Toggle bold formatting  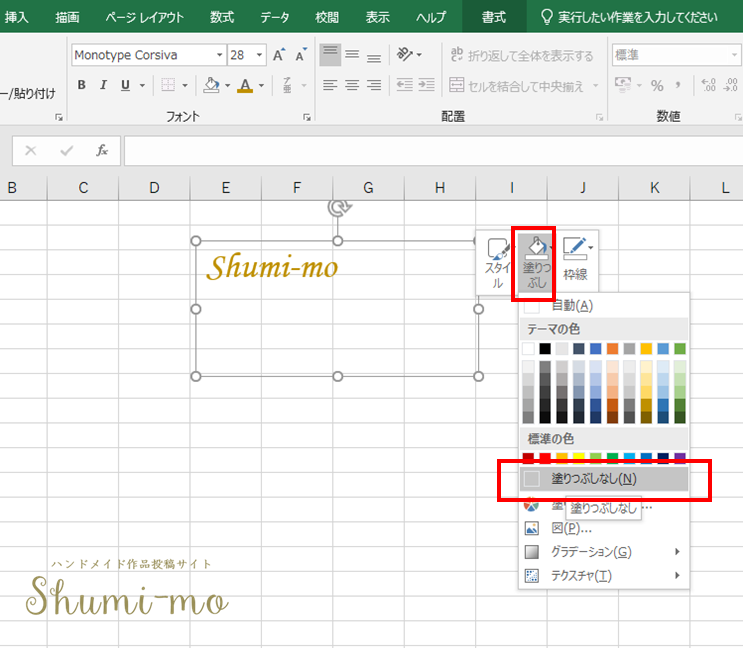pyautogui.click(x=82, y=85)
